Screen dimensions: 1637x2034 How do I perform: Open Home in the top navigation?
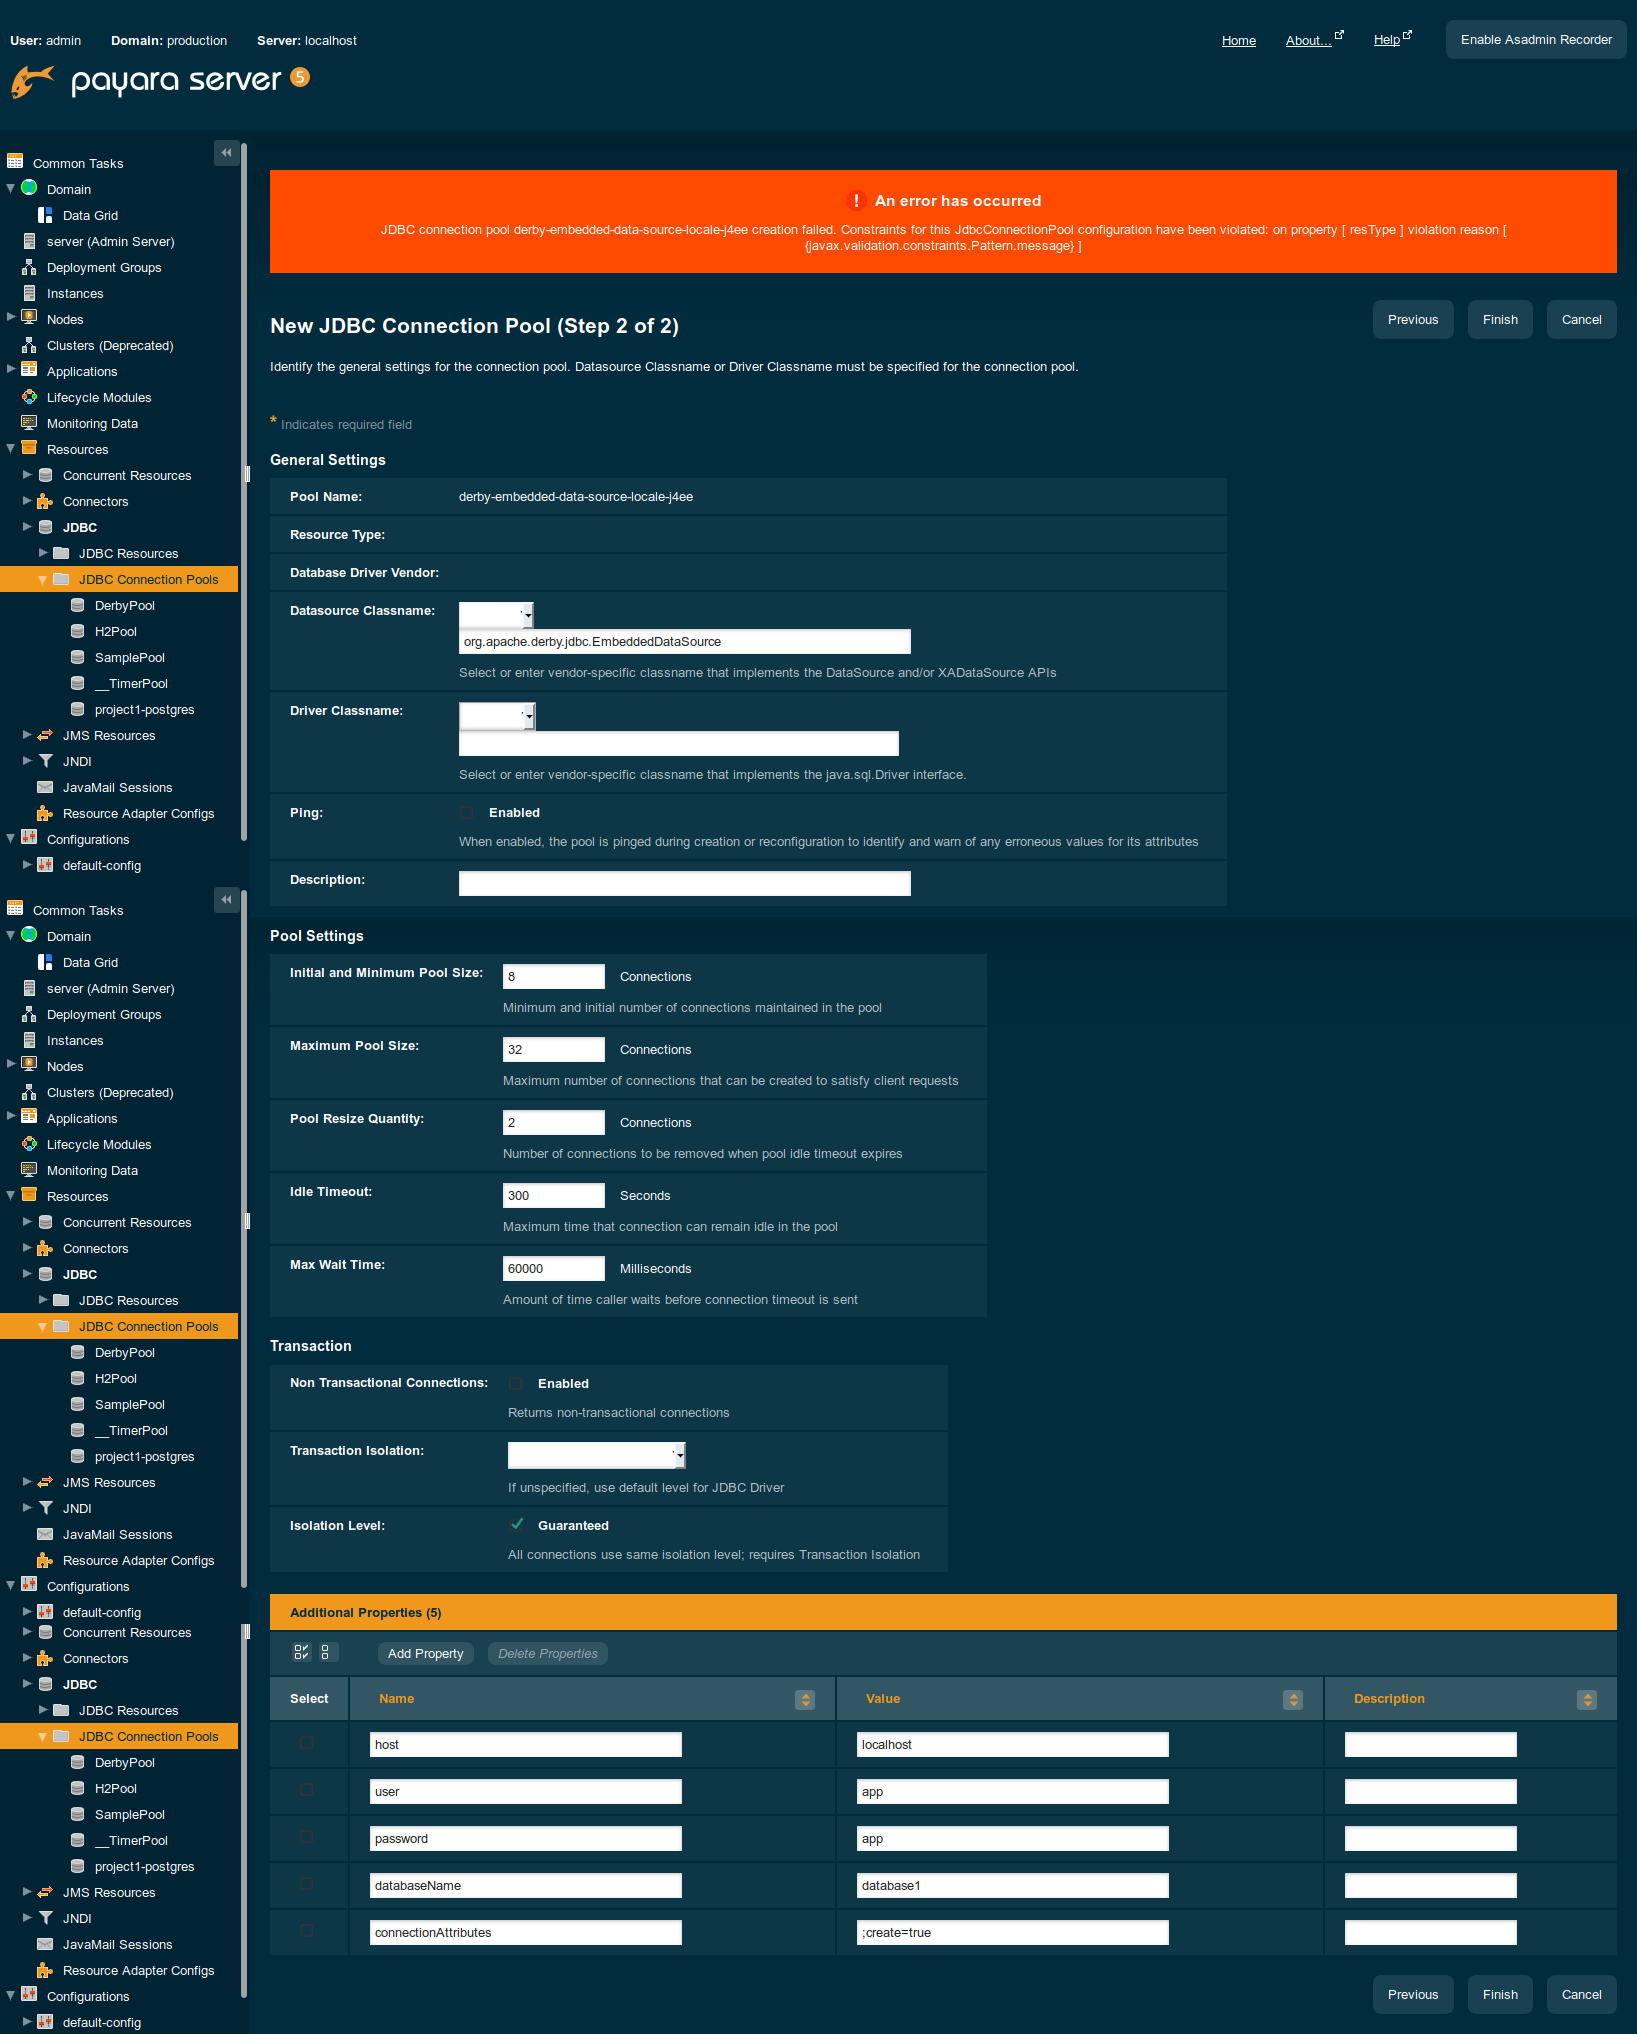[x=1238, y=40]
